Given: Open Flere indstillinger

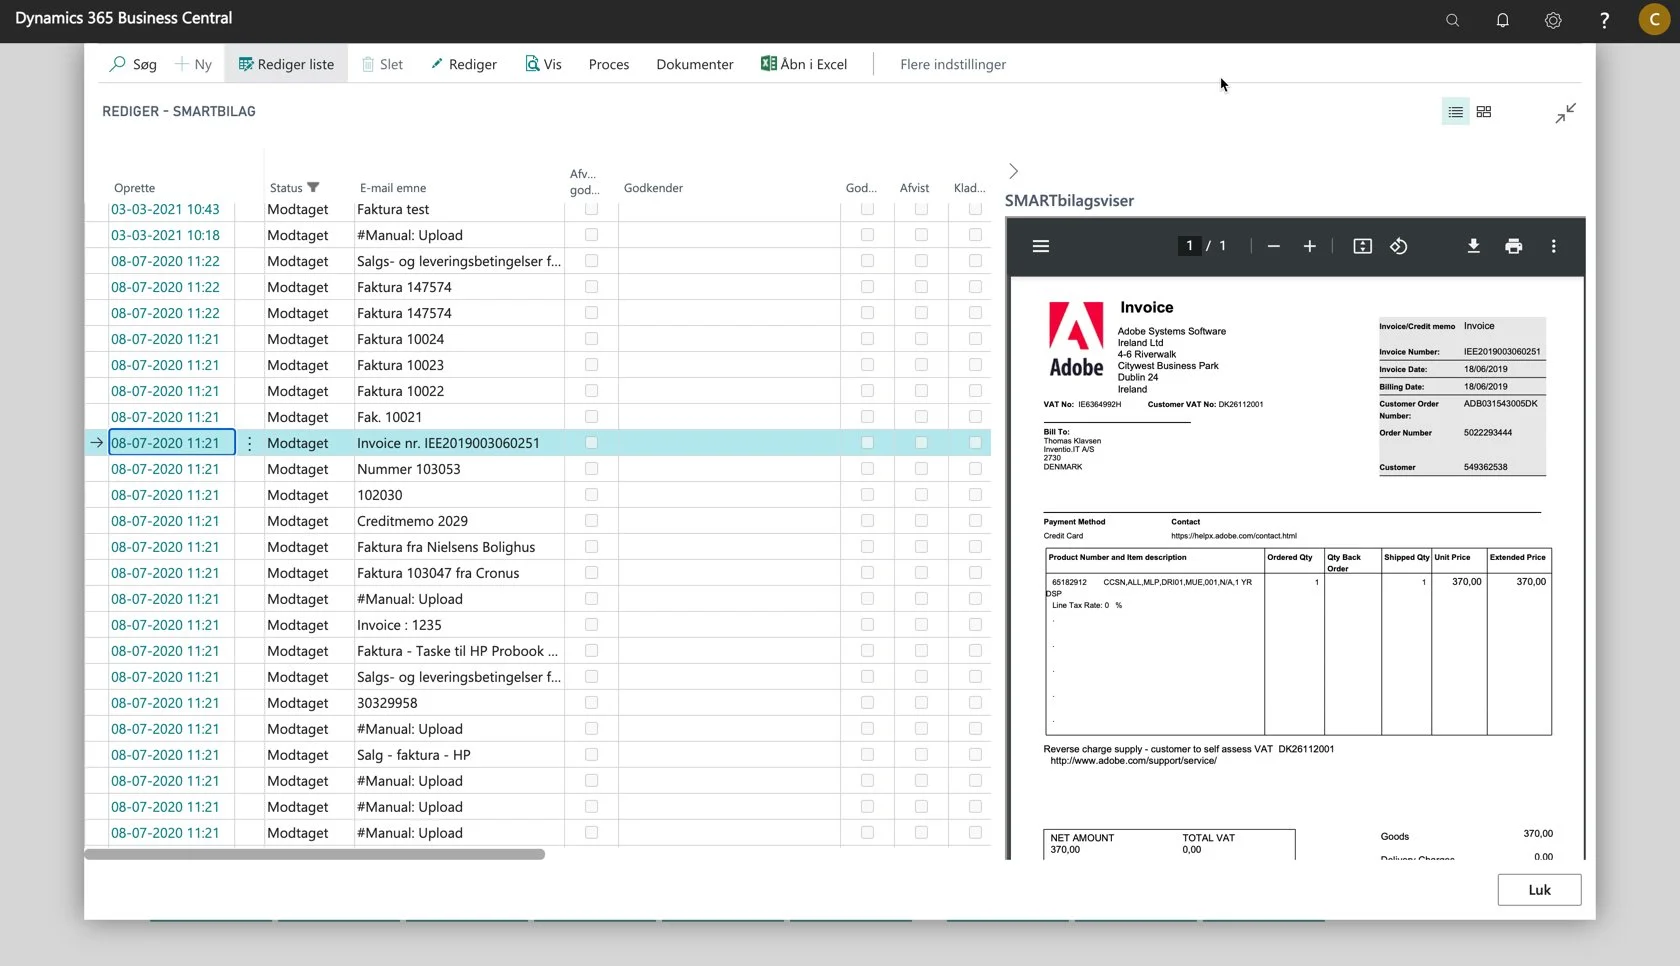Looking at the screenshot, I should tap(953, 64).
